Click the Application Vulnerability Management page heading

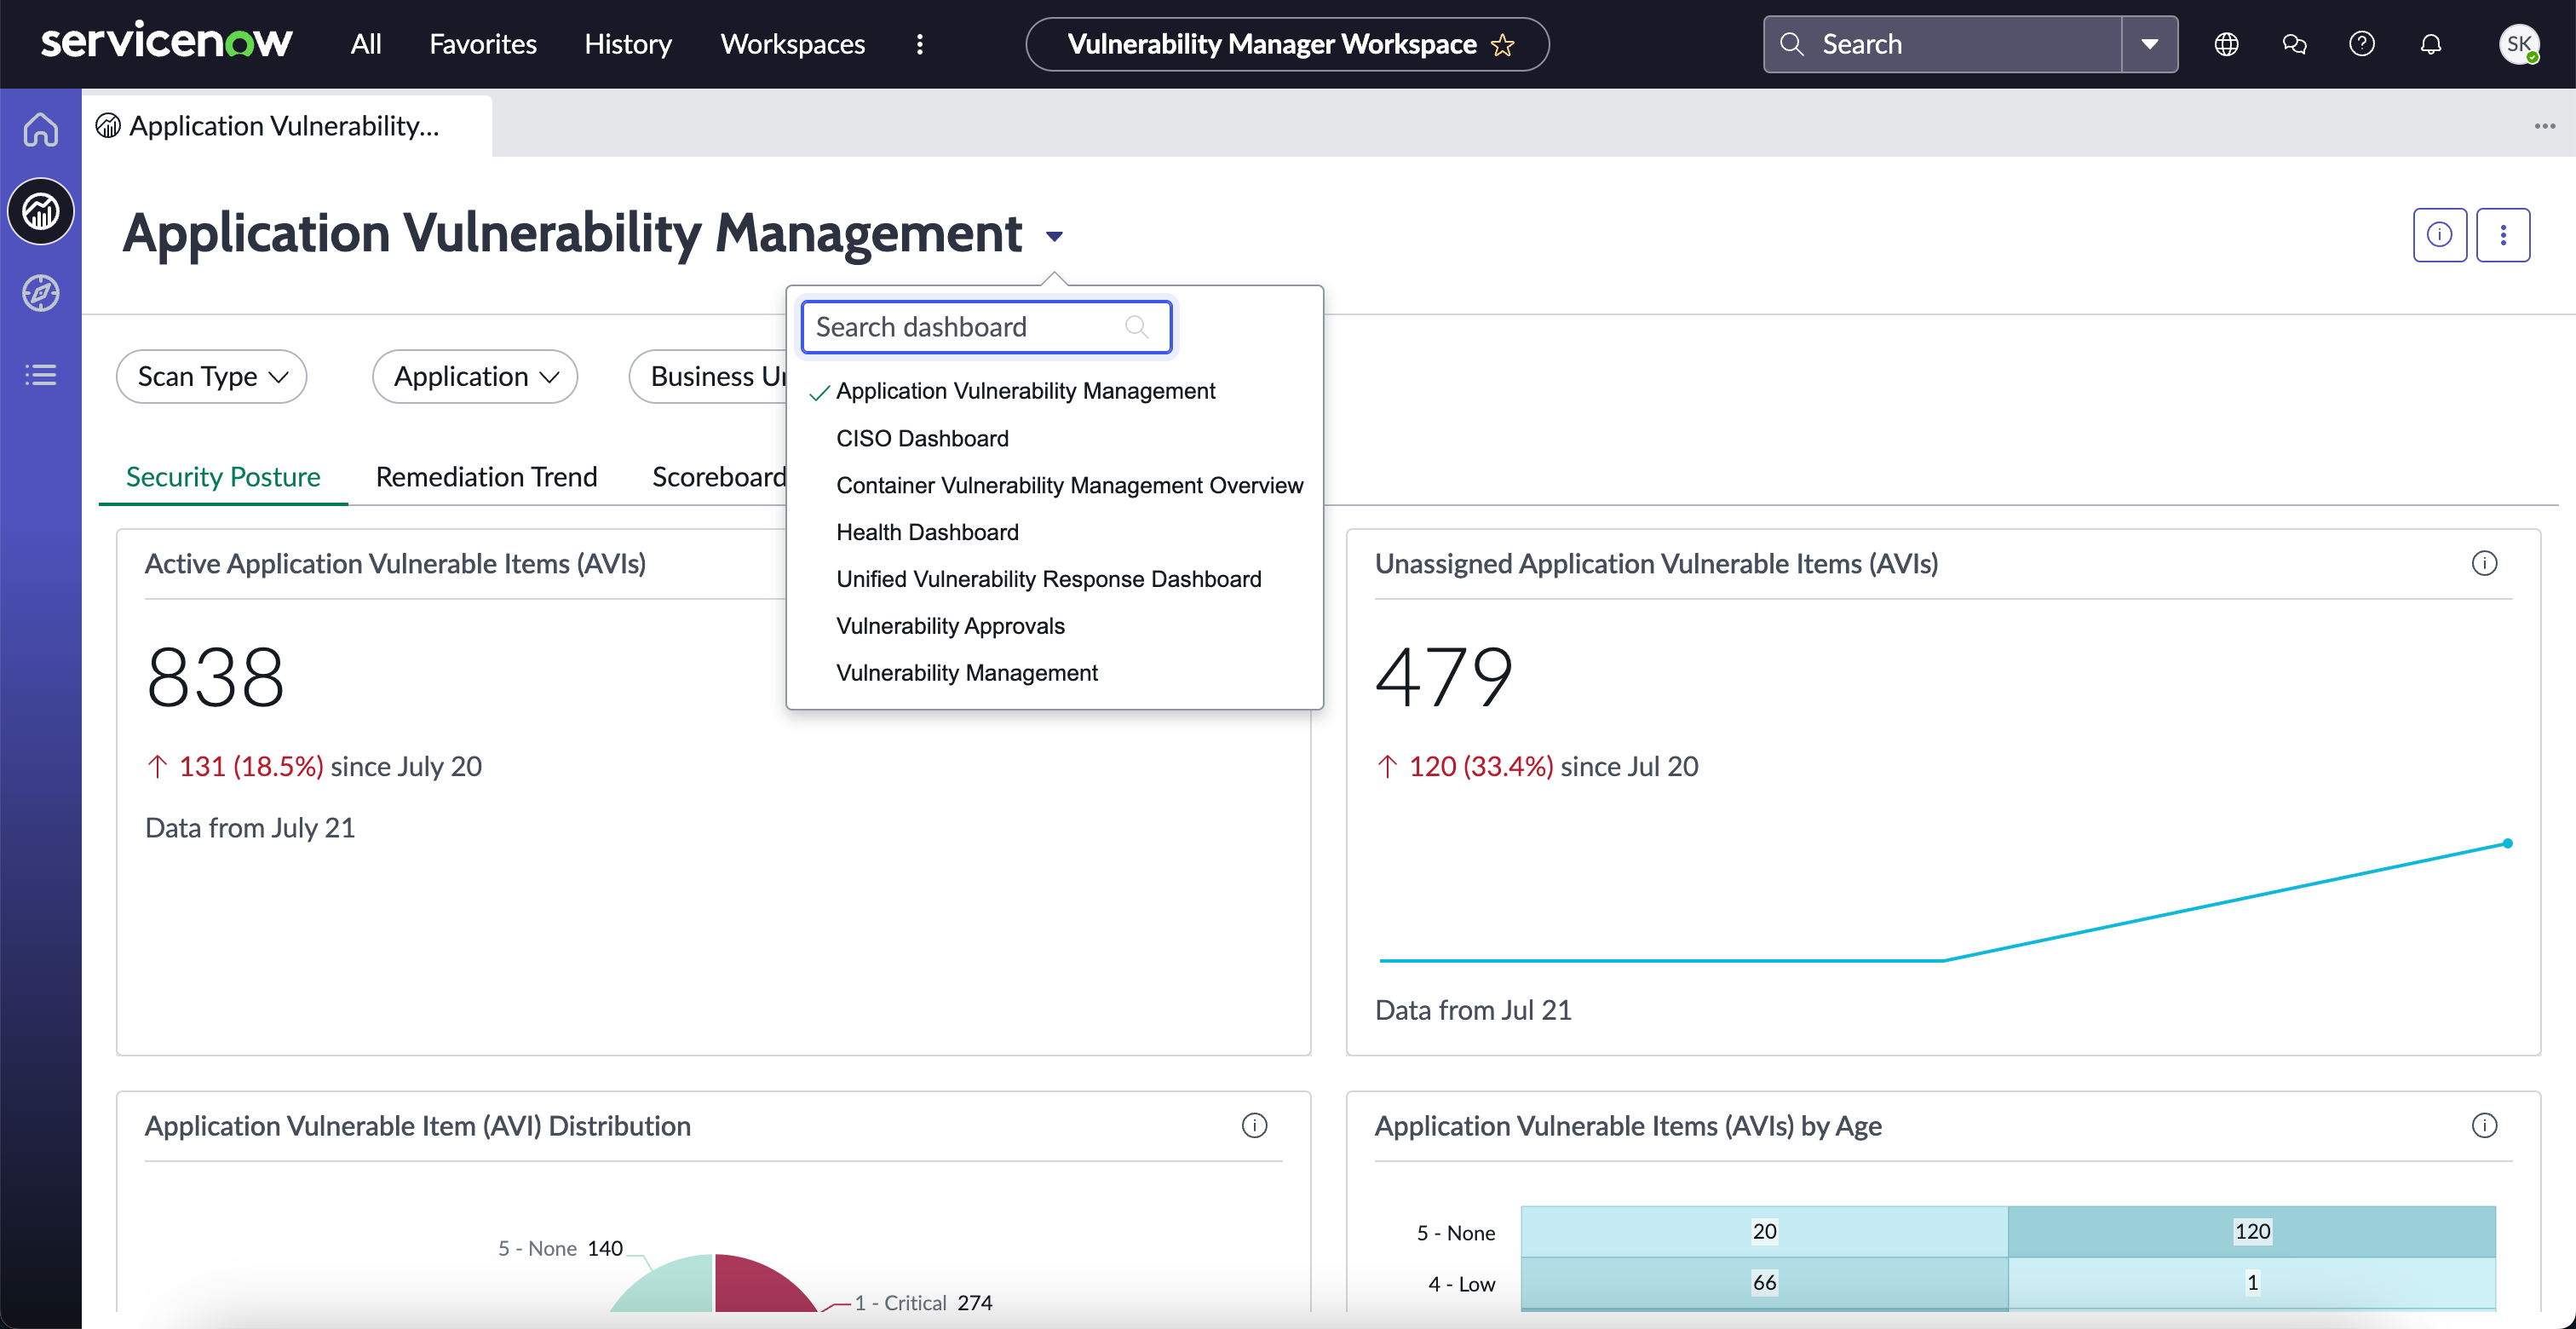pos(572,234)
